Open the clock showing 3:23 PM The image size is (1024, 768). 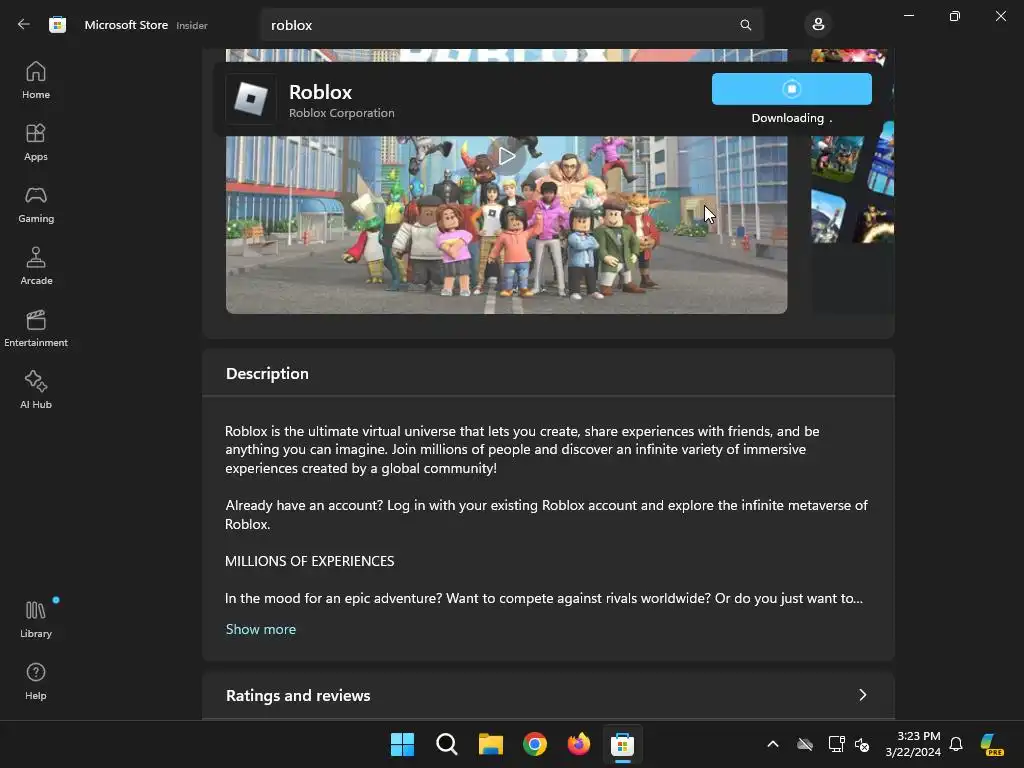click(913, 744)
